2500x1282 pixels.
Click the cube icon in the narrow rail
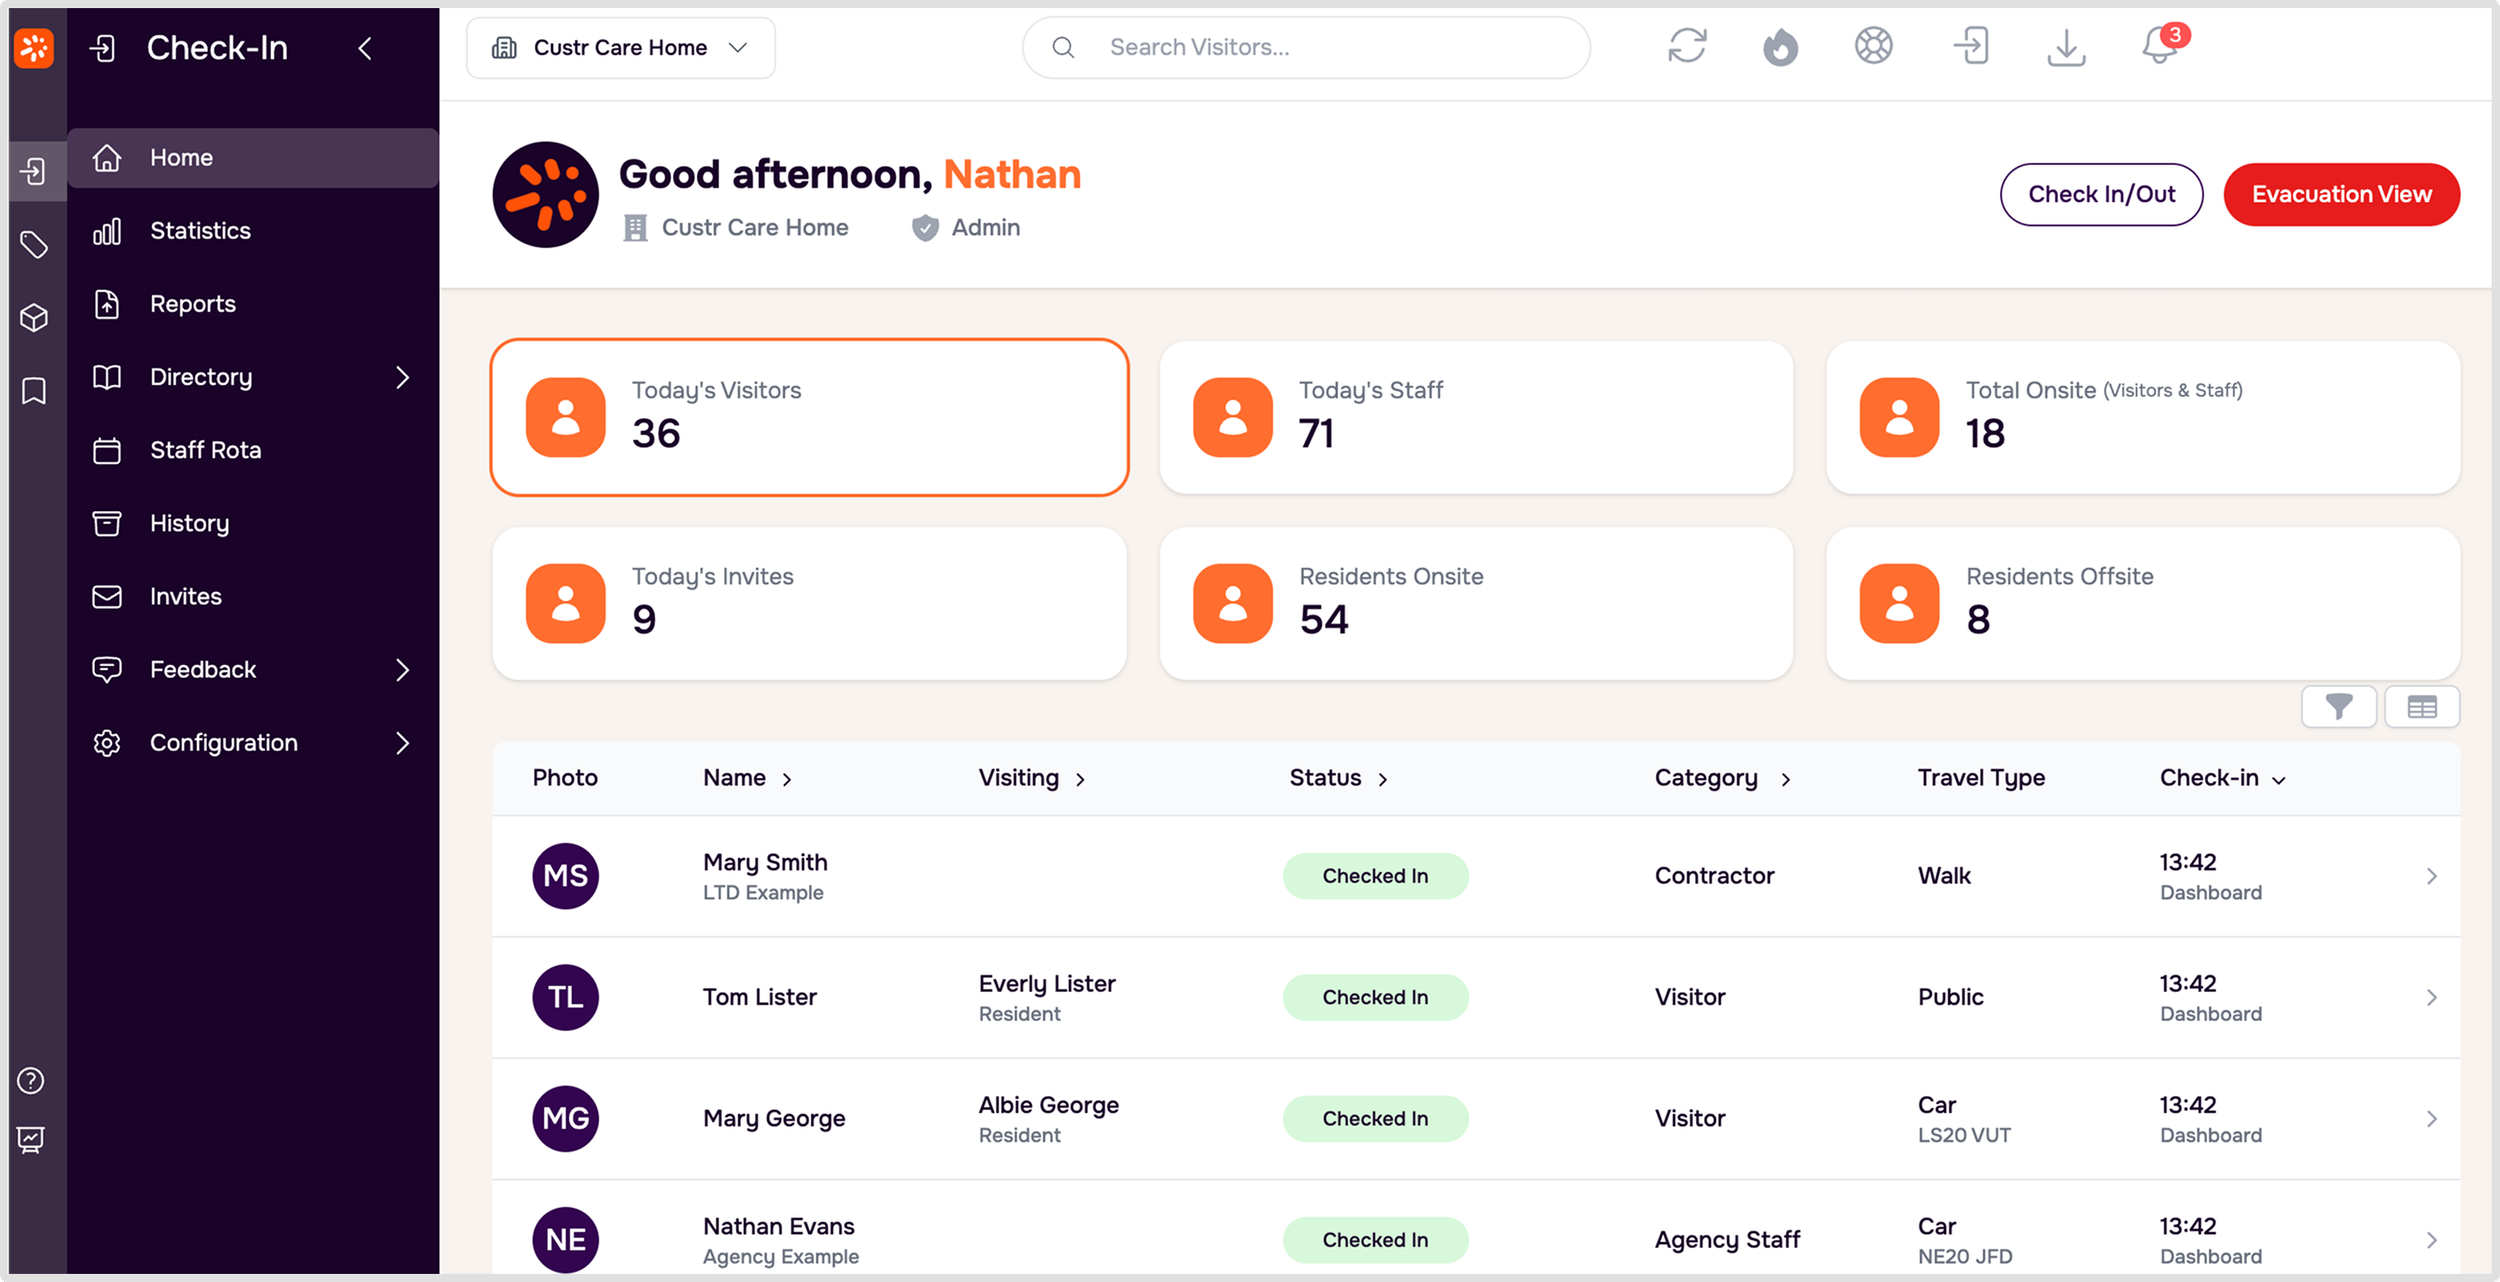(x=34, y=318)
